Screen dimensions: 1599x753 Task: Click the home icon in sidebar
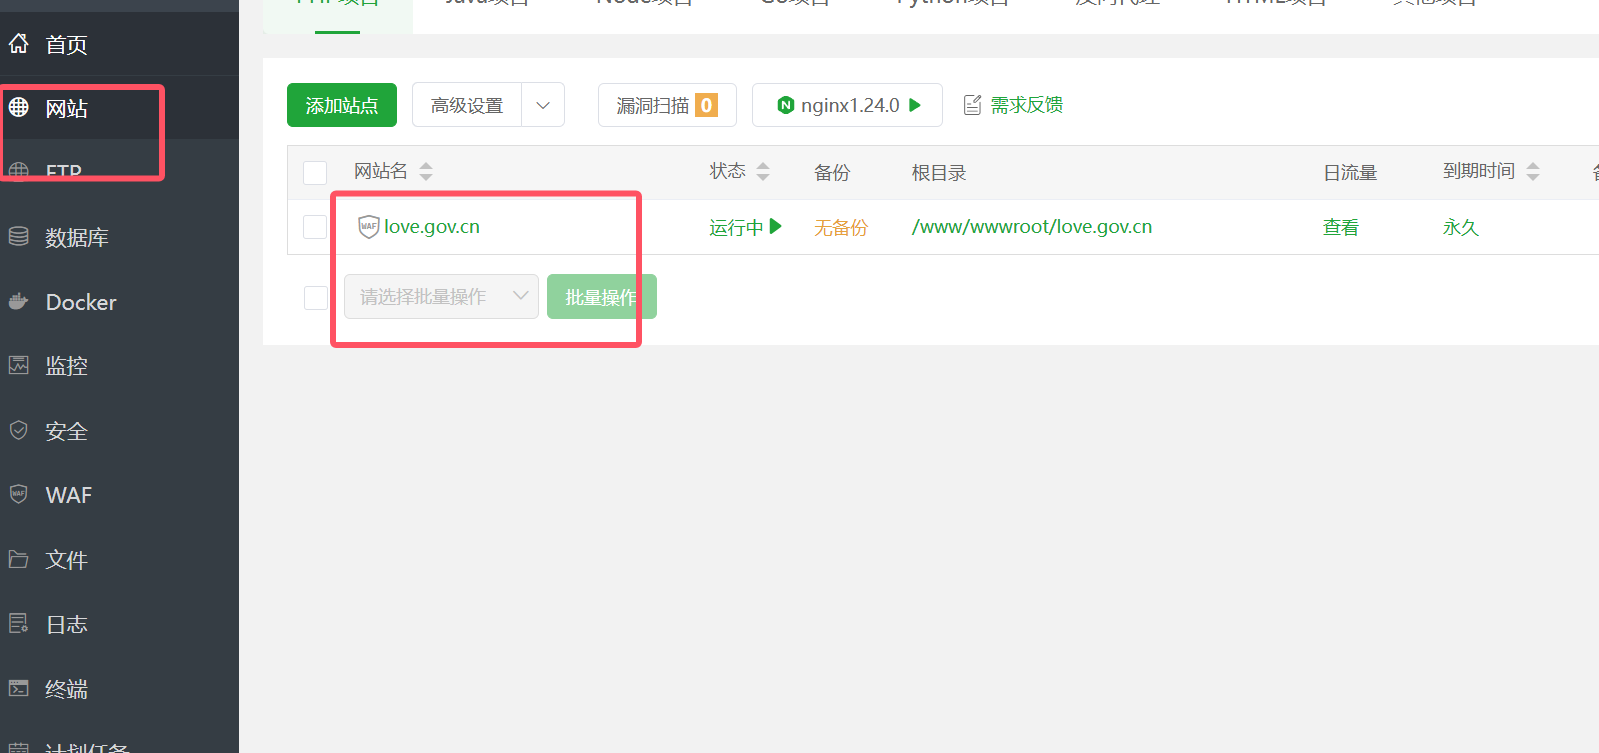(19, 44)
